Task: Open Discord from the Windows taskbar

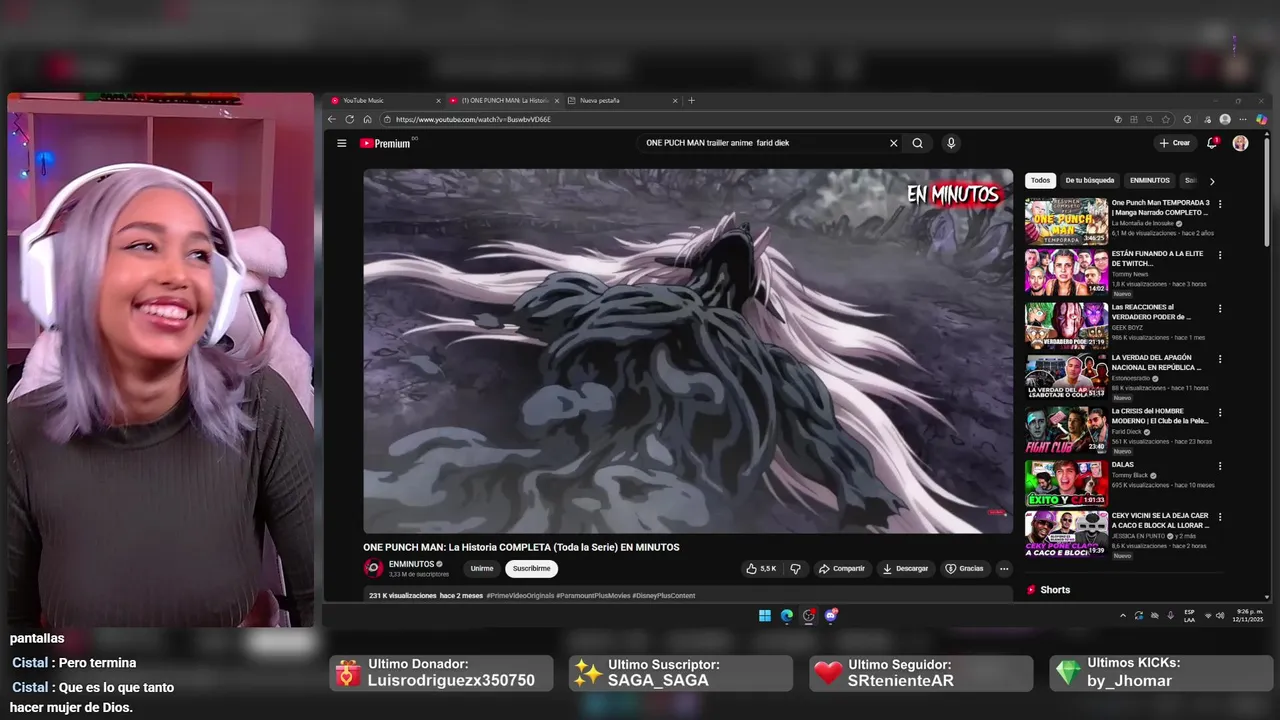Action: point(831,615)
